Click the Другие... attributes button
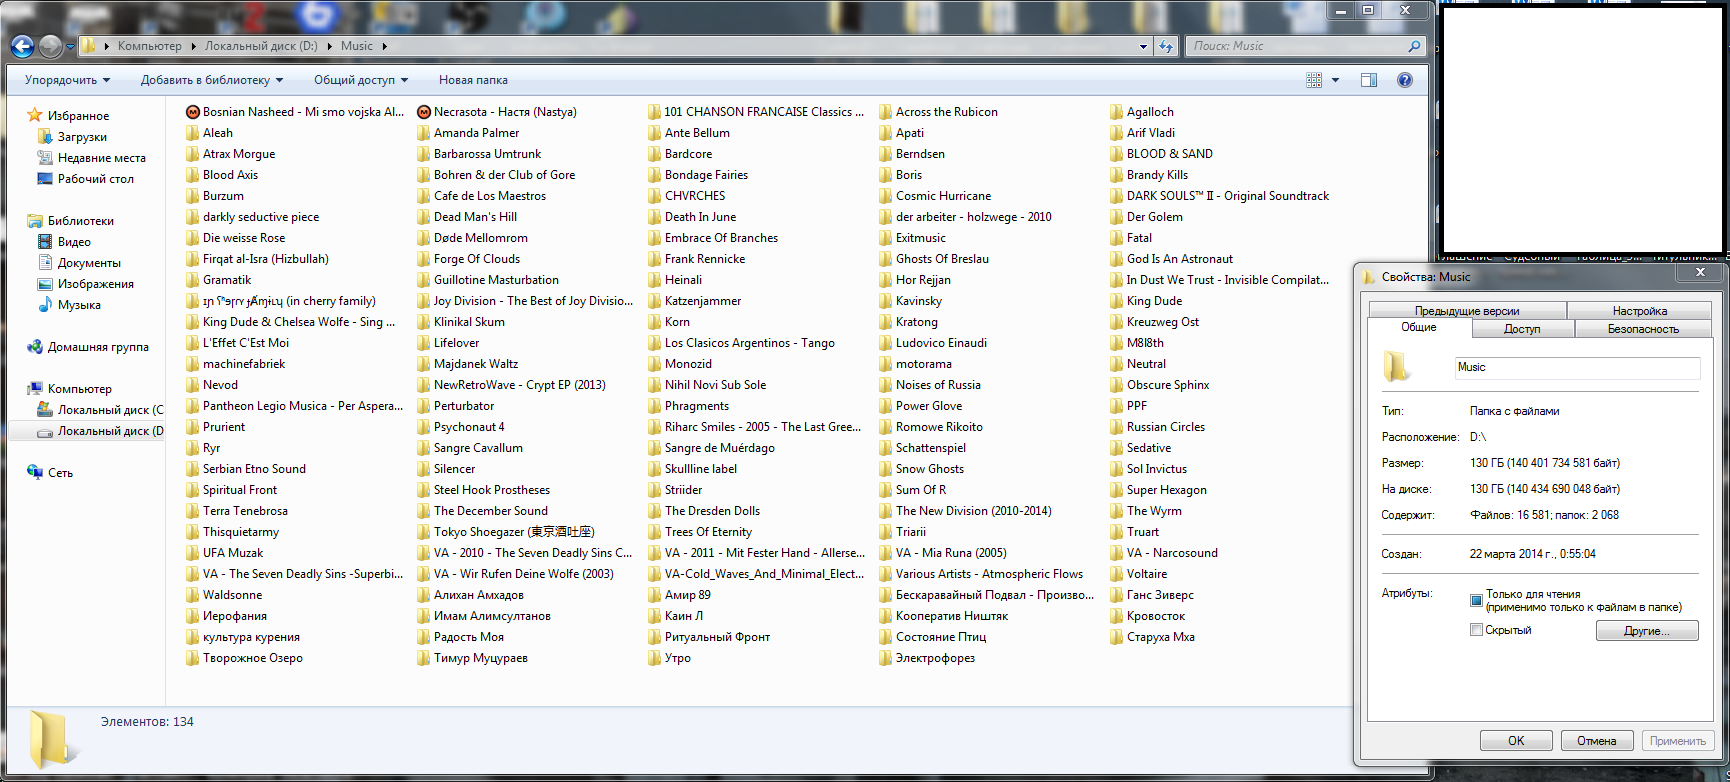 click(1647, 631)
